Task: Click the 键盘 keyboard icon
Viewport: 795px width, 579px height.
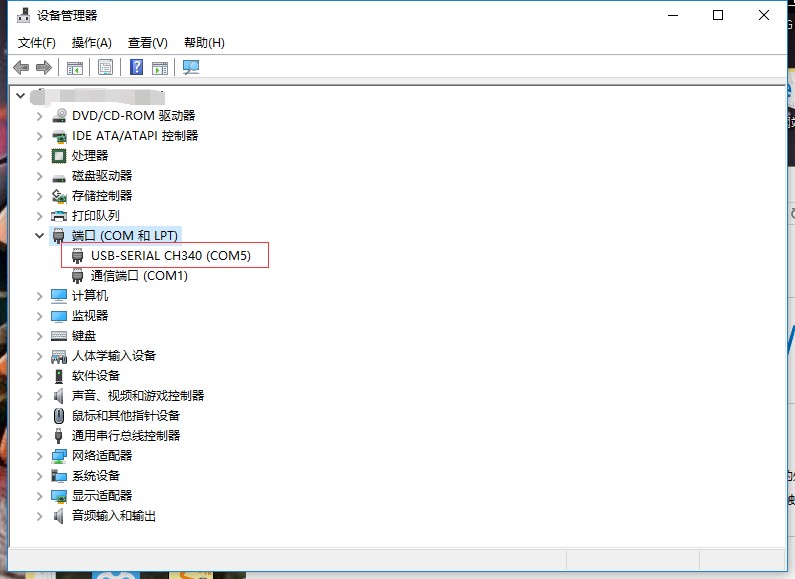Action: click(x=59, y=336)
